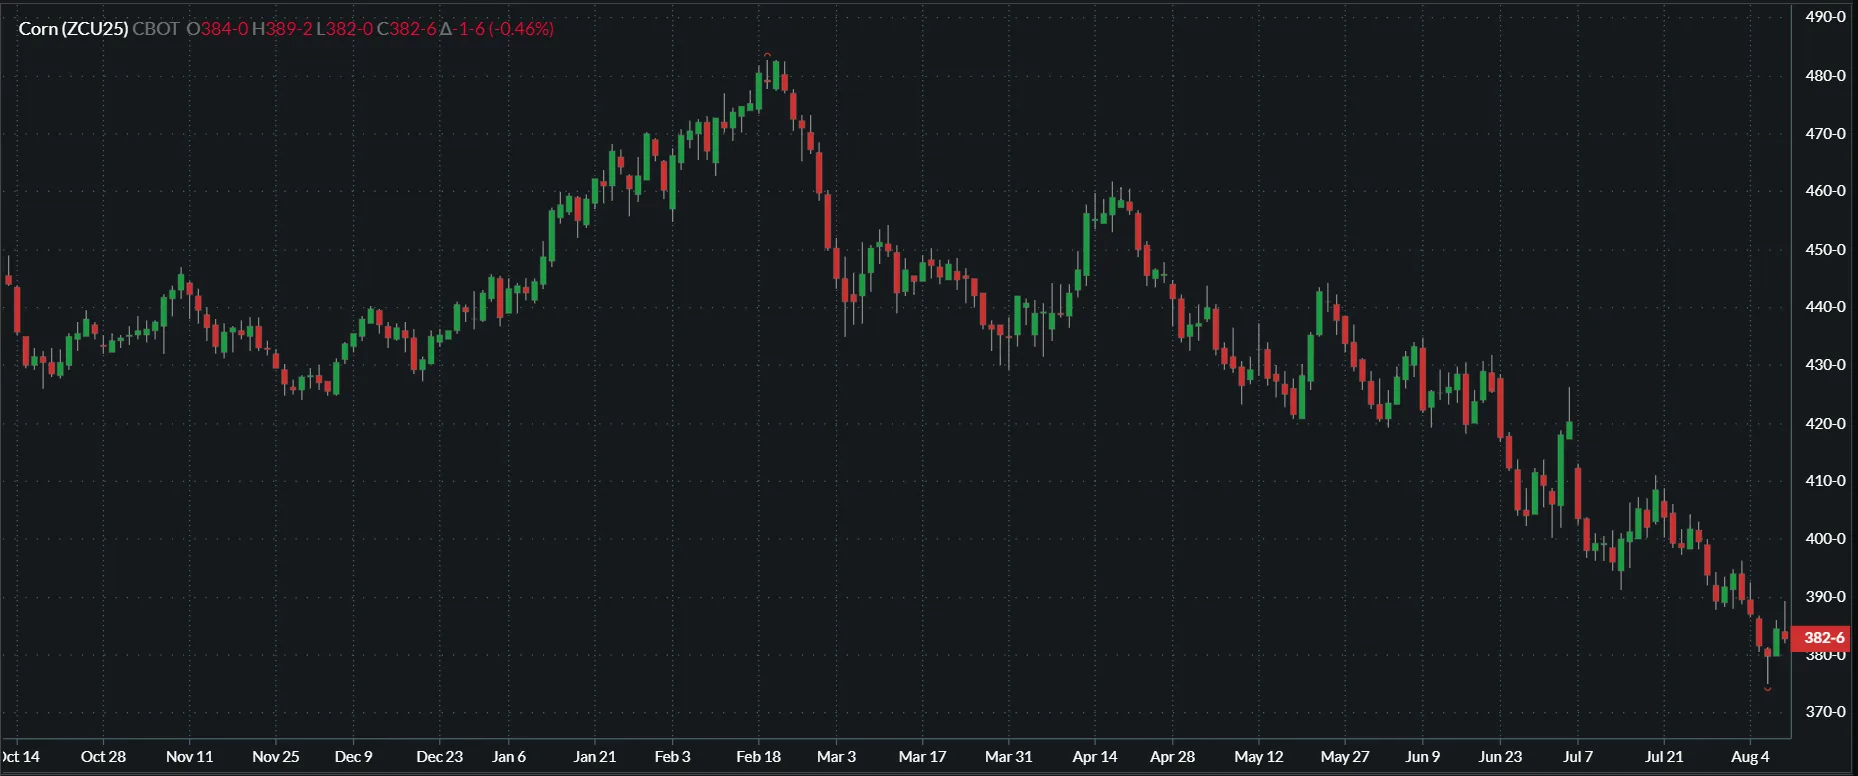Viewport: 1858px width, 776px height.
Task: Click the Oct 28 date label
Action: click(x=103, y=757)
